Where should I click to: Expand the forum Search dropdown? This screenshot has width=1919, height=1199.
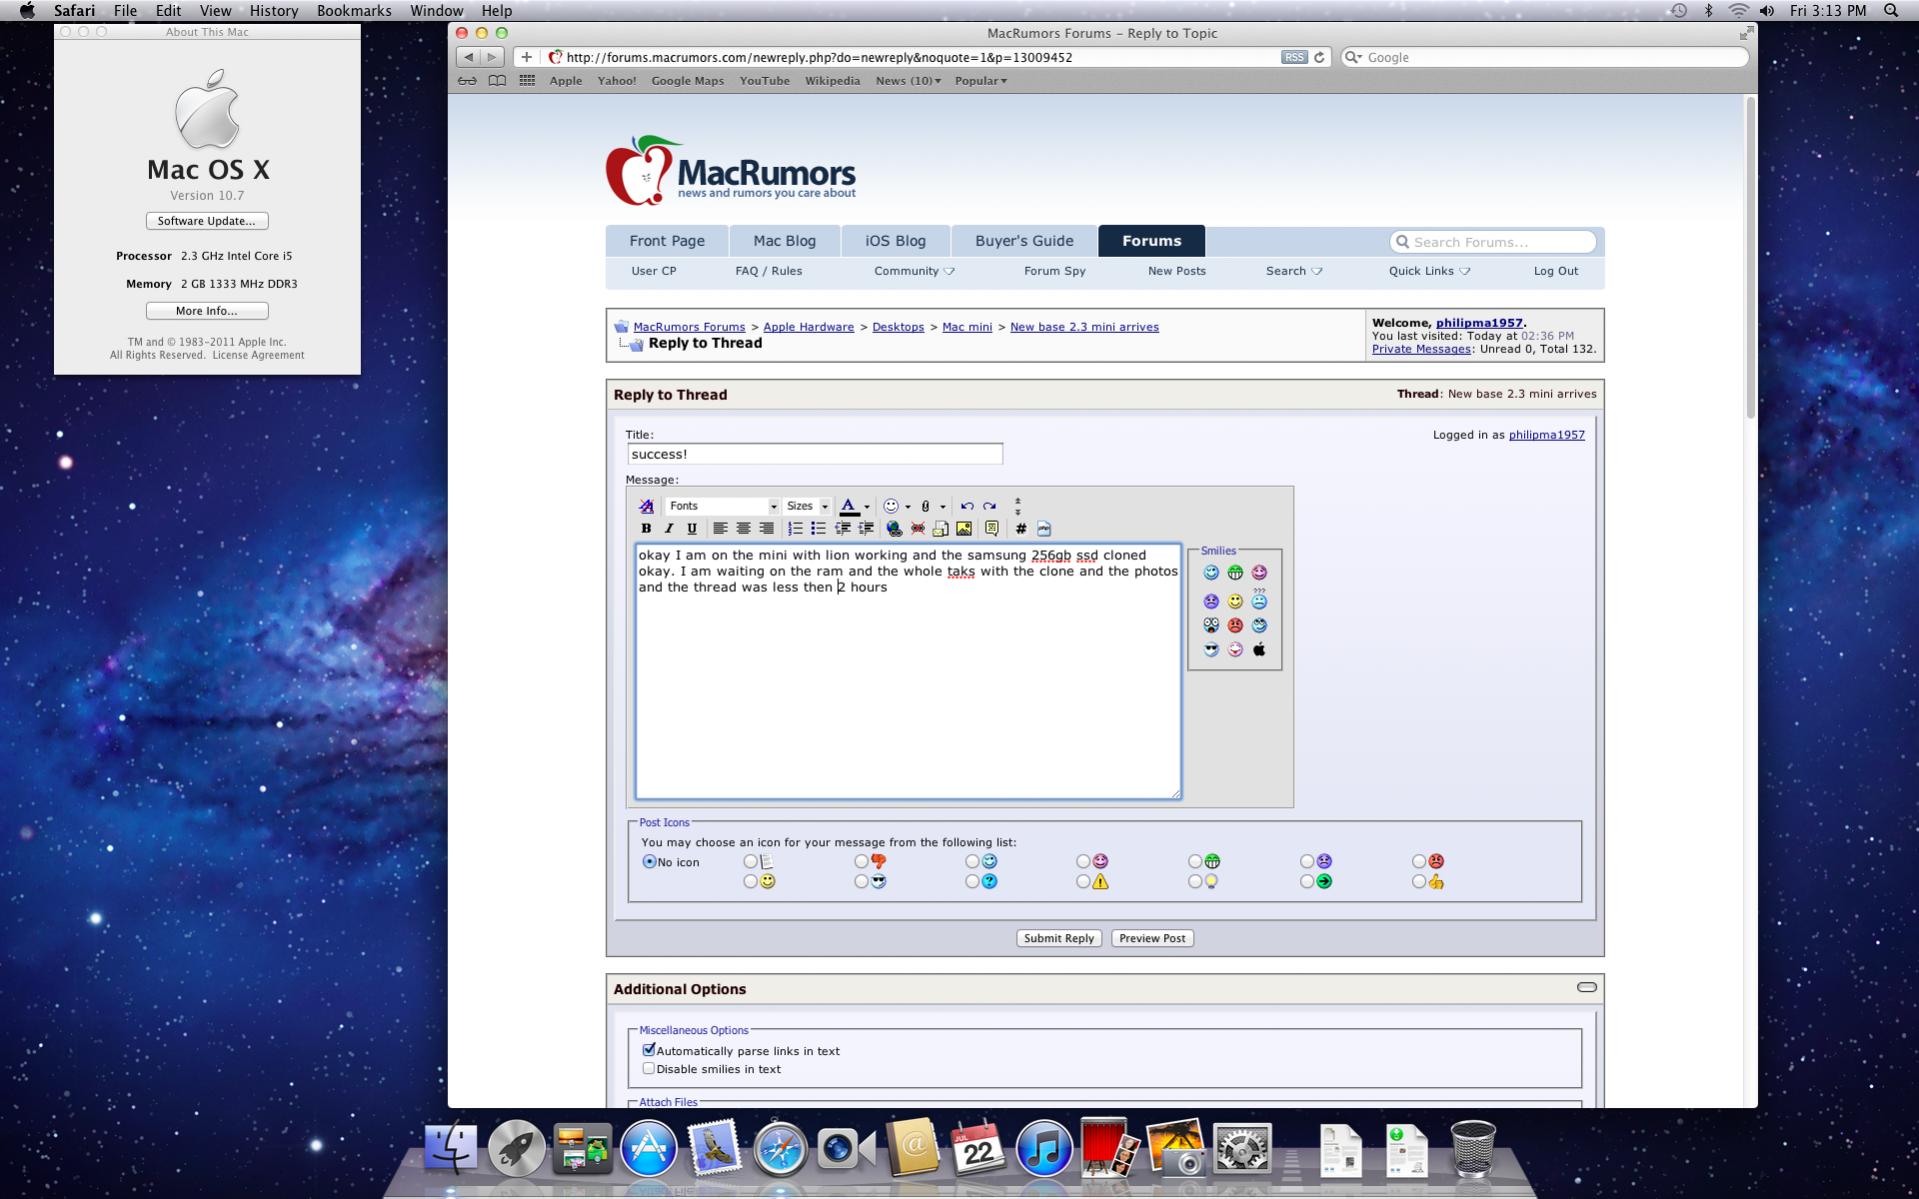[1294, 271]
